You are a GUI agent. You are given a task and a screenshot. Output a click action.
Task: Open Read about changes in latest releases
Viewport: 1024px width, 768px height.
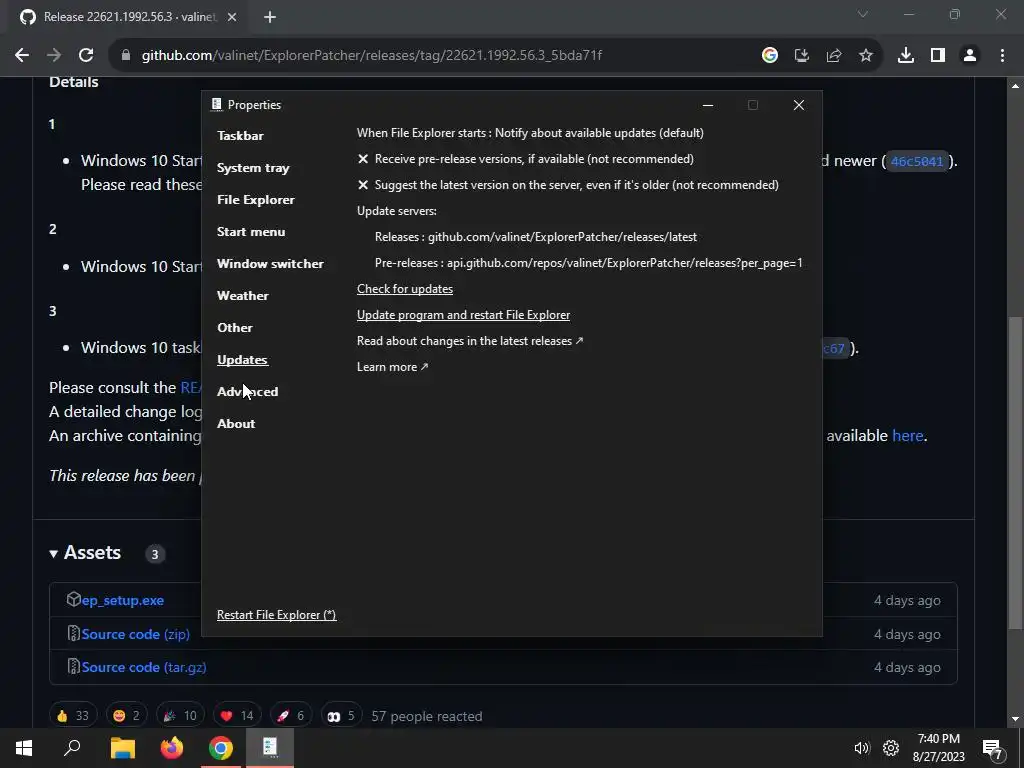[470, 341]
